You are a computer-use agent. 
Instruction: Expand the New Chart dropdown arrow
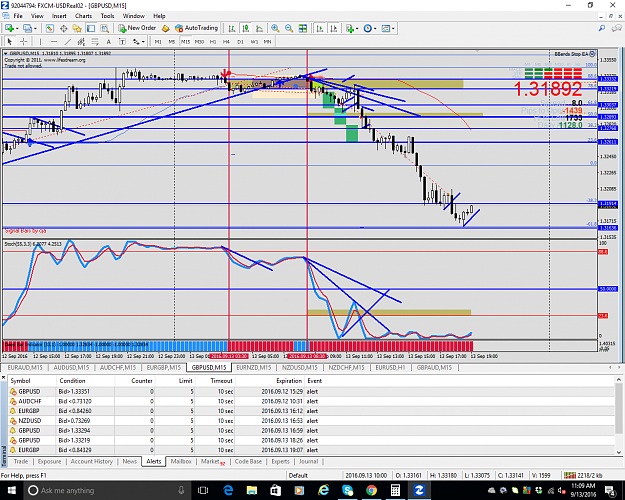[x=17, y=28]
